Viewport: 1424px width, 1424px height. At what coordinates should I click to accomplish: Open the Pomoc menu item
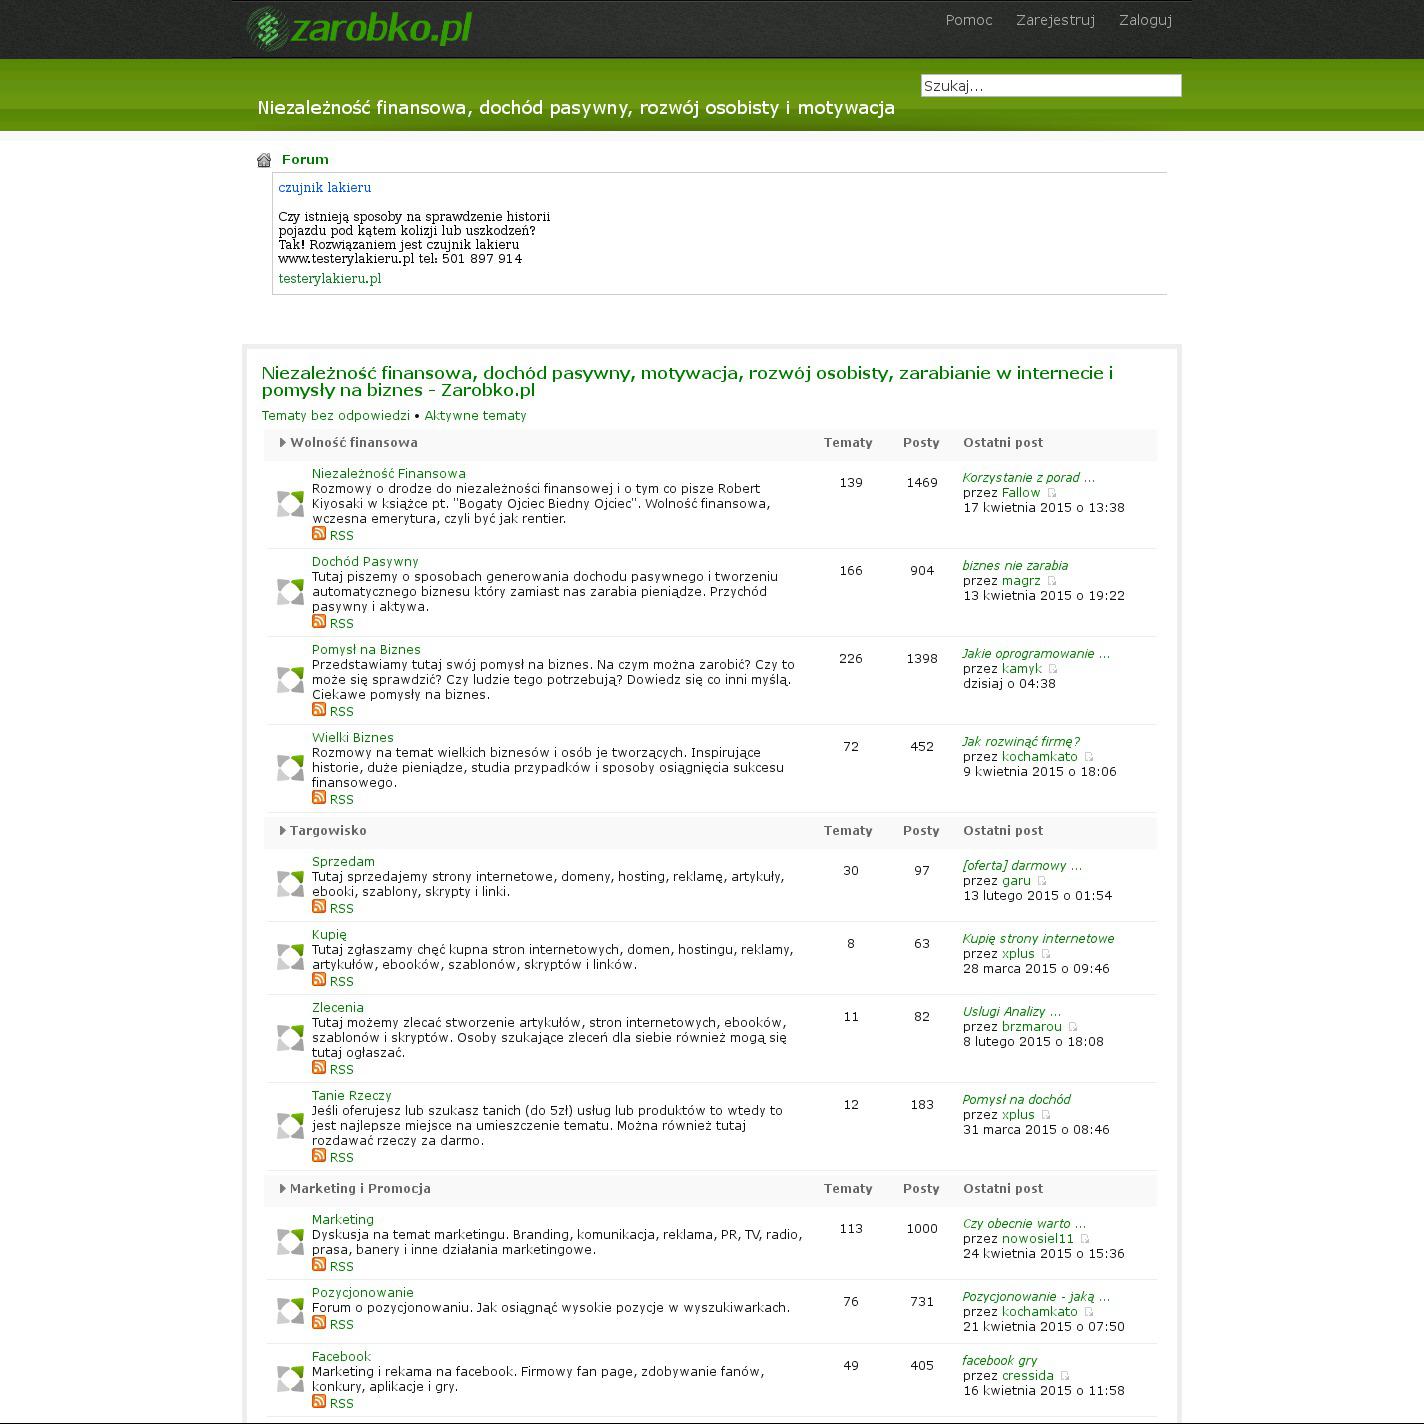pos(968,20)
